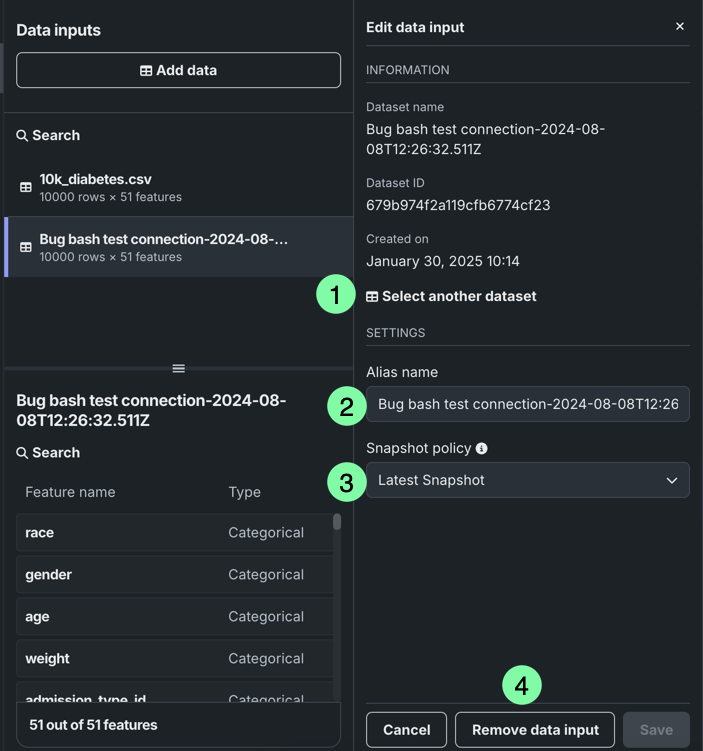
Task: Click the Select another dataset link
Action: tap(459, 297)
